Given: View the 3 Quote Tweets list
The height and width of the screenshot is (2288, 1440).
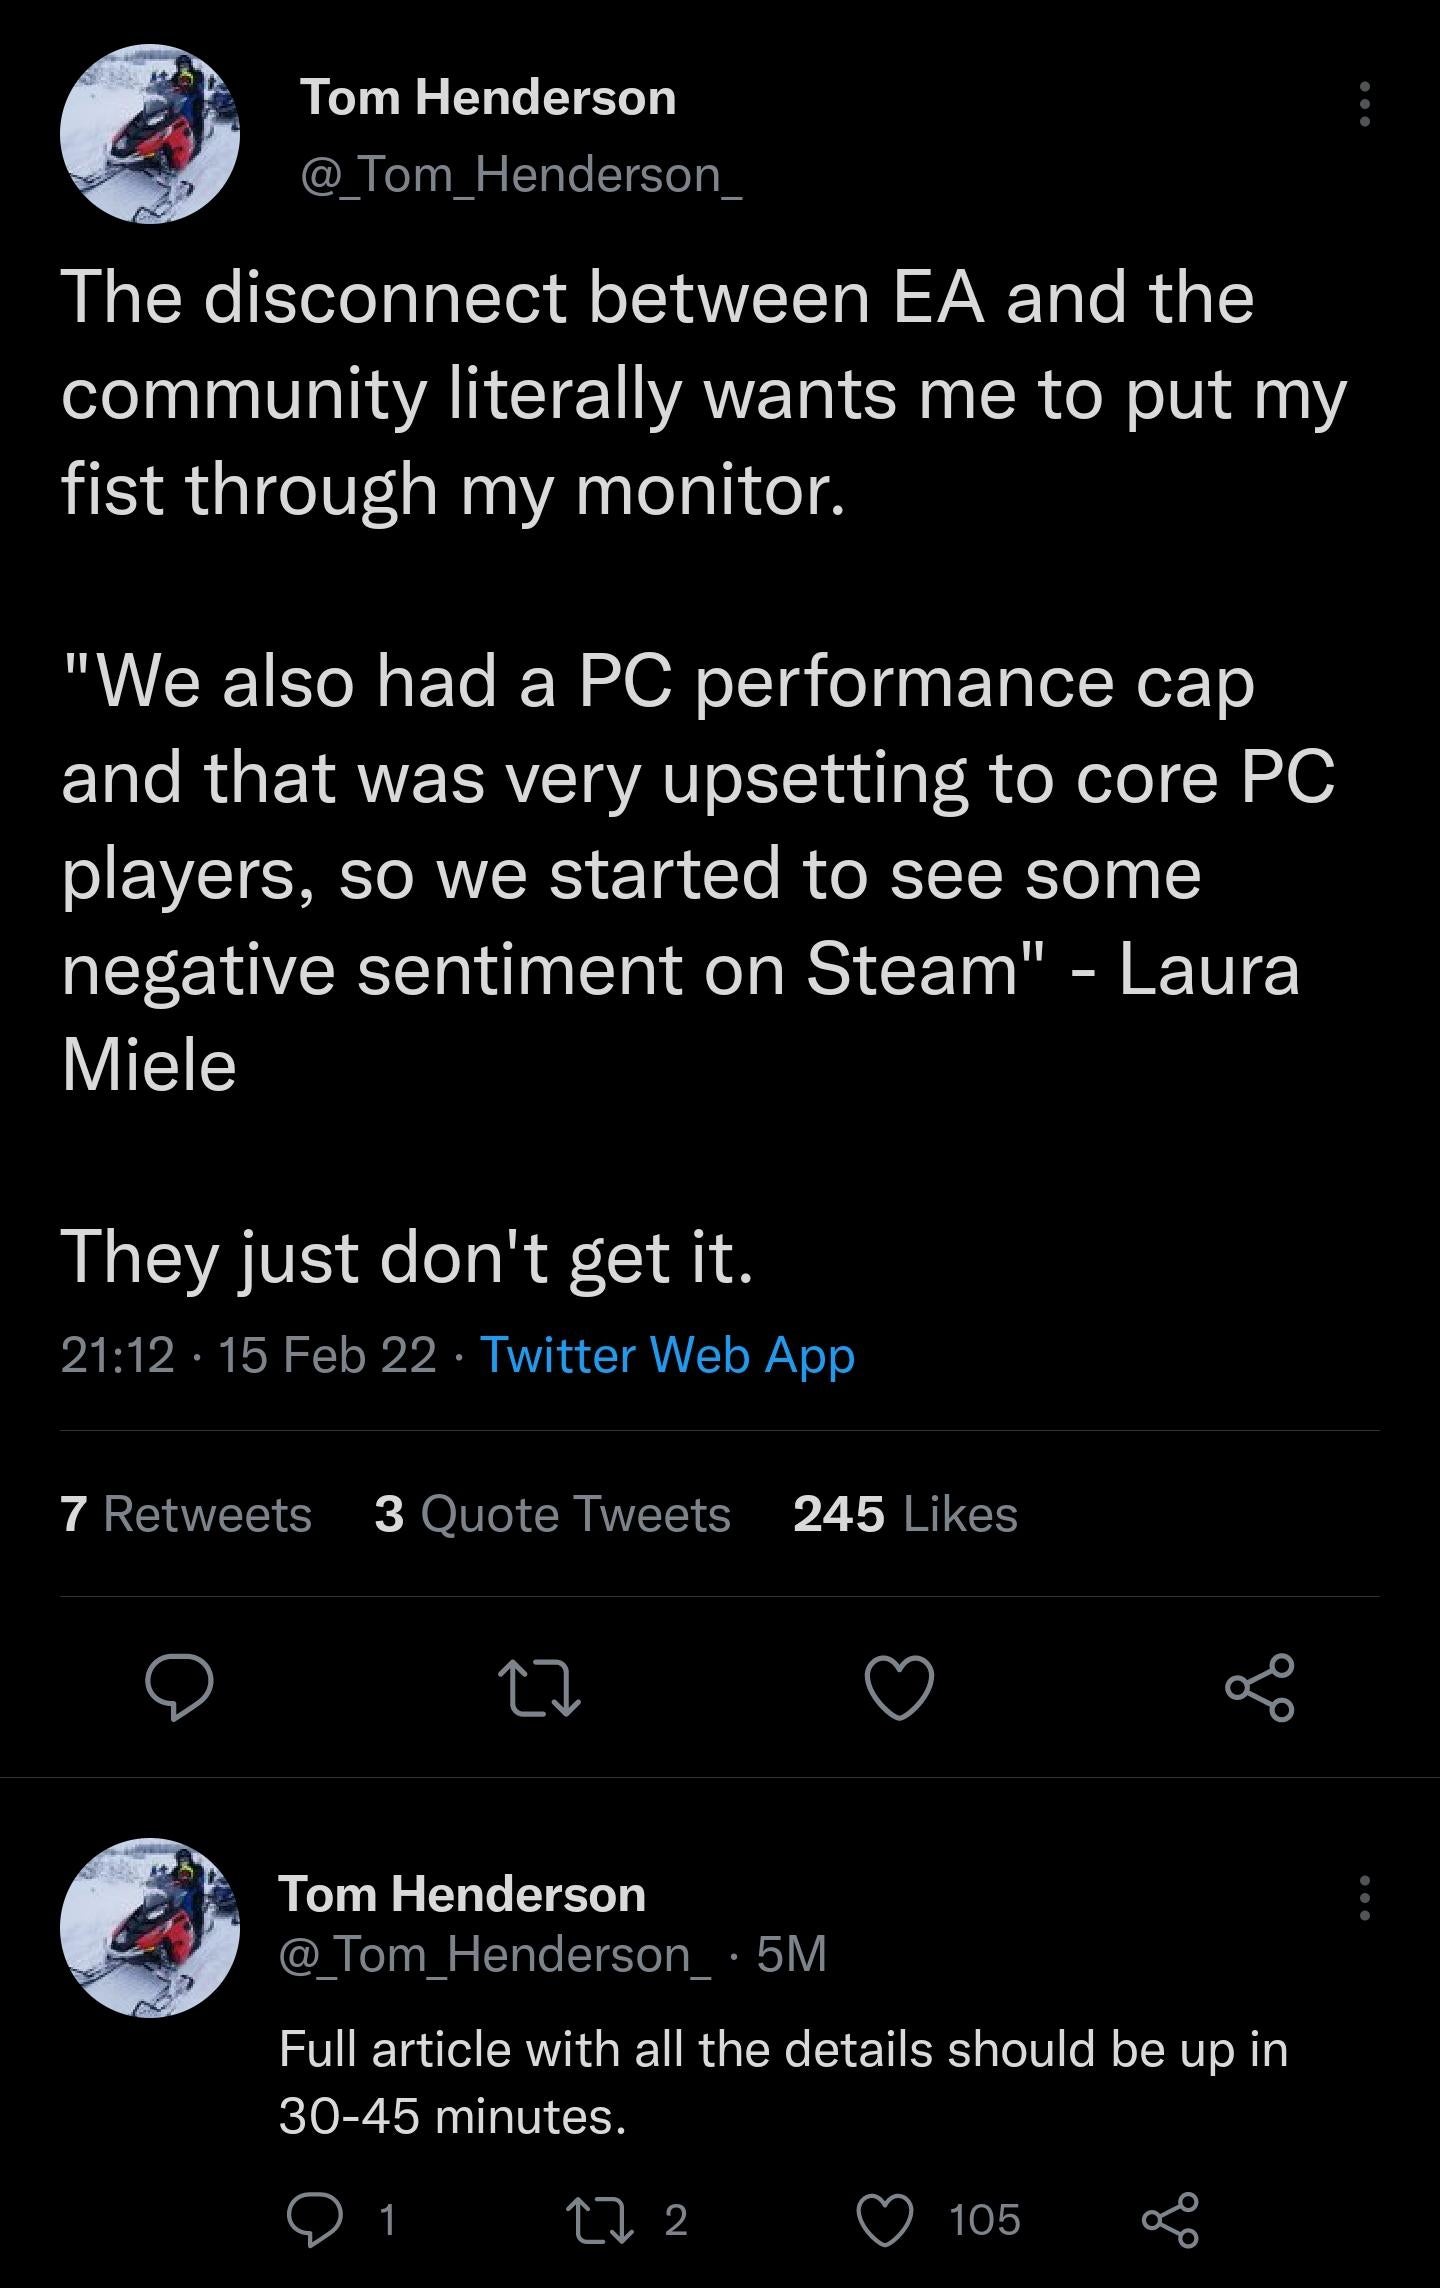Looking at the screenshot, I should tap(552, 1513).
